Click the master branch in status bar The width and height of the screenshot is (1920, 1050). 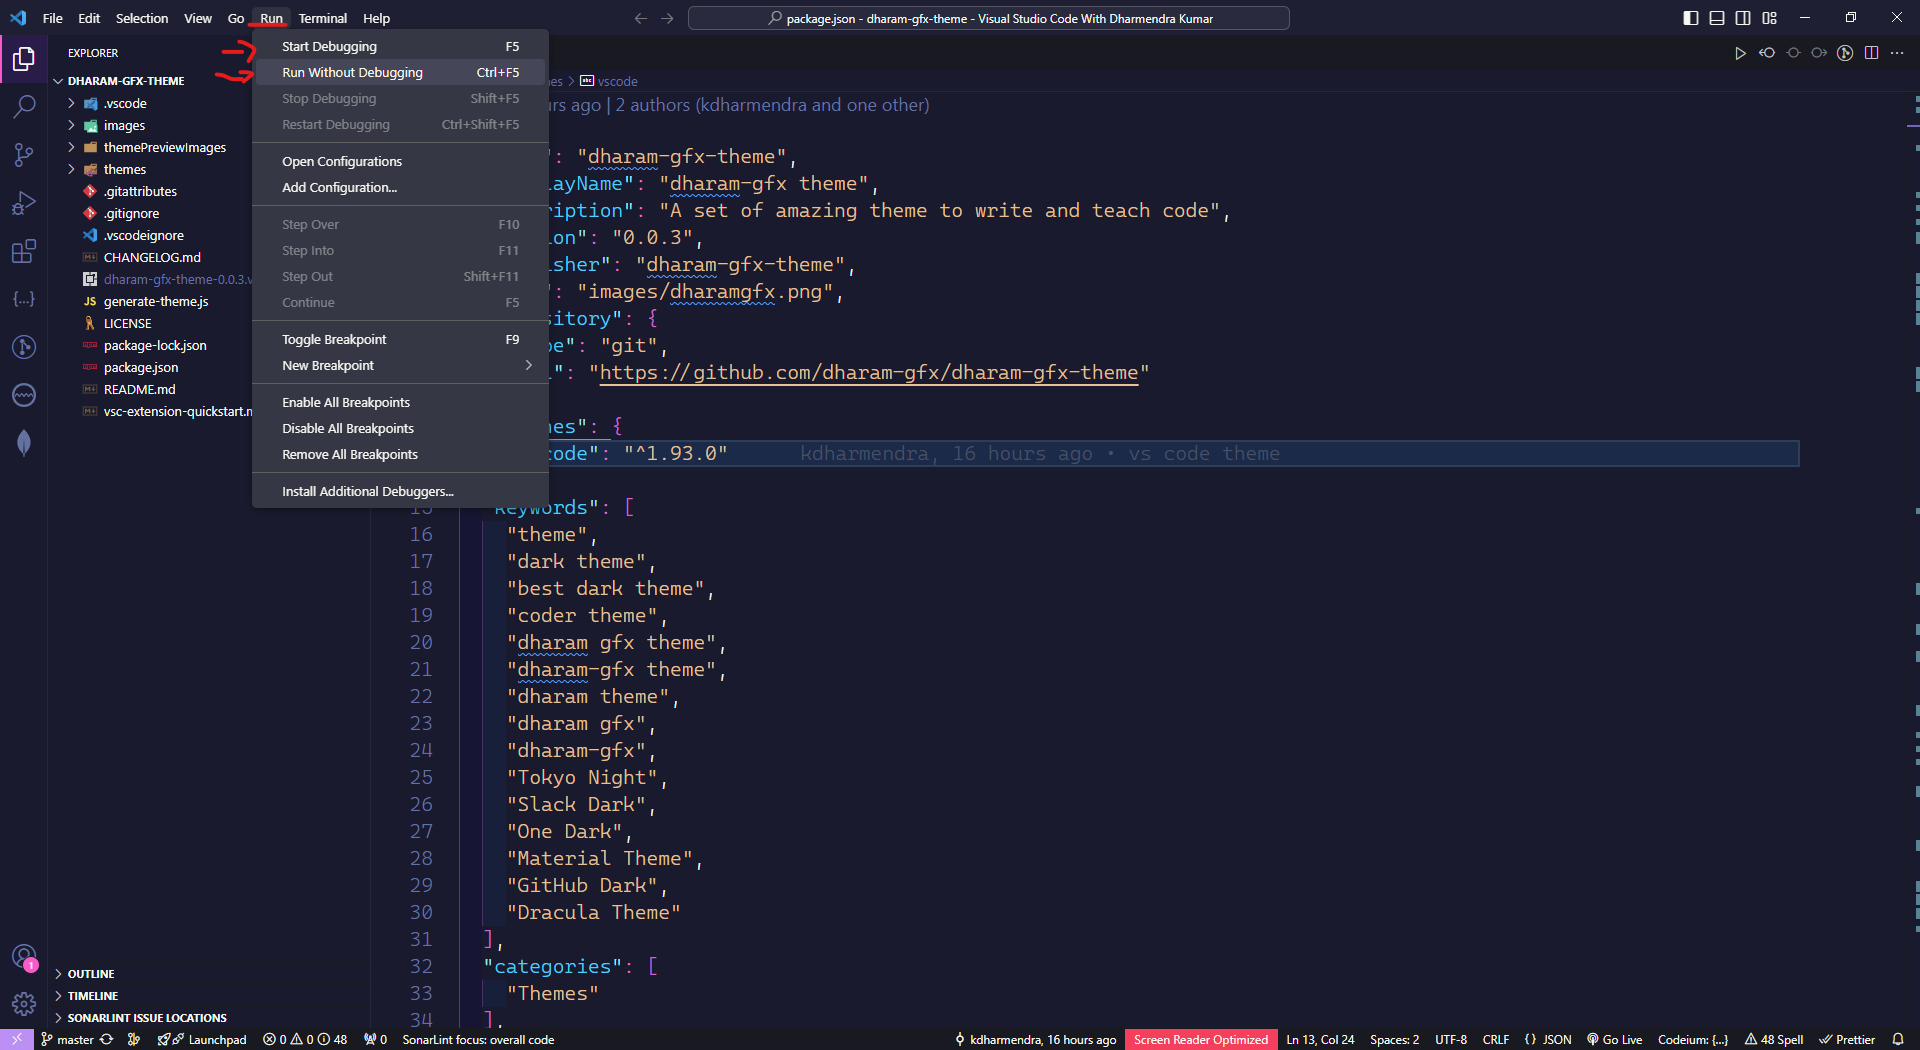(68, 1040)
